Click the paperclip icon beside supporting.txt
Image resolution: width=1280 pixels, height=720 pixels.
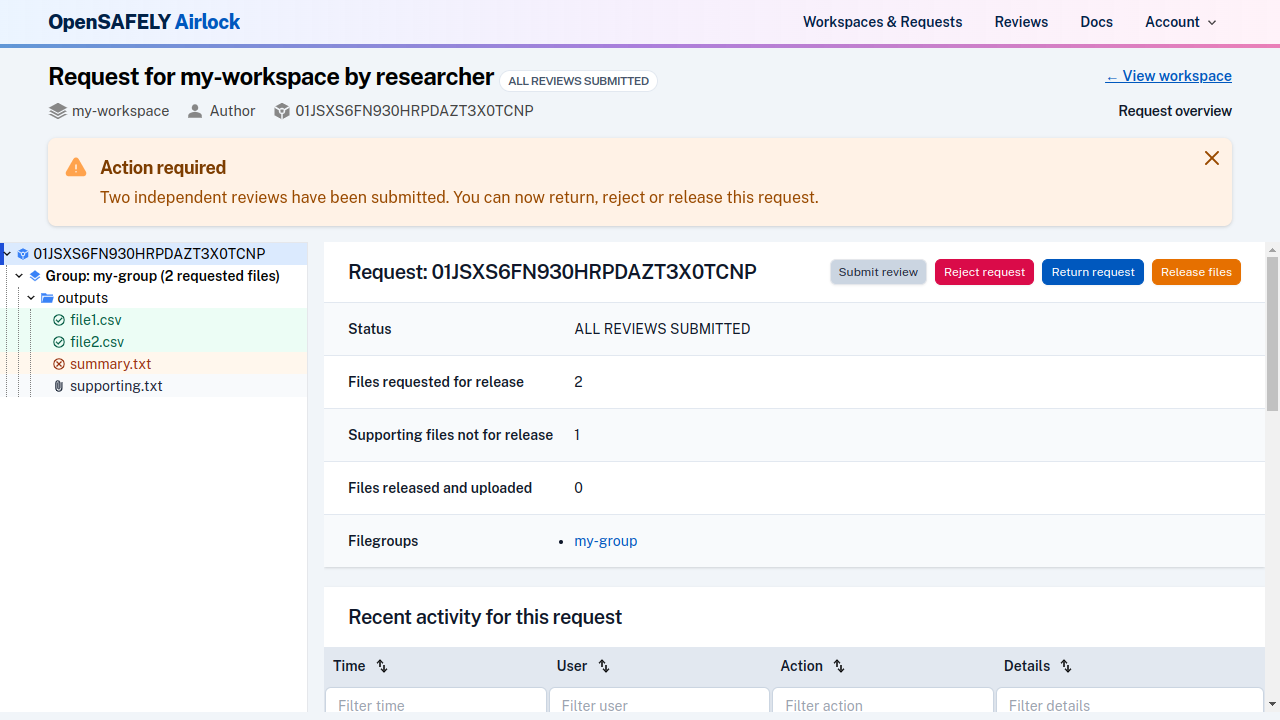(58, 386)
